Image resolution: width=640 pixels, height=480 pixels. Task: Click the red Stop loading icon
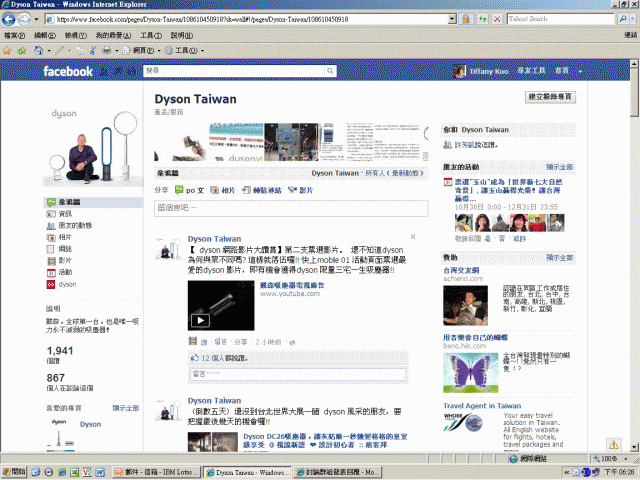point(497,19)
